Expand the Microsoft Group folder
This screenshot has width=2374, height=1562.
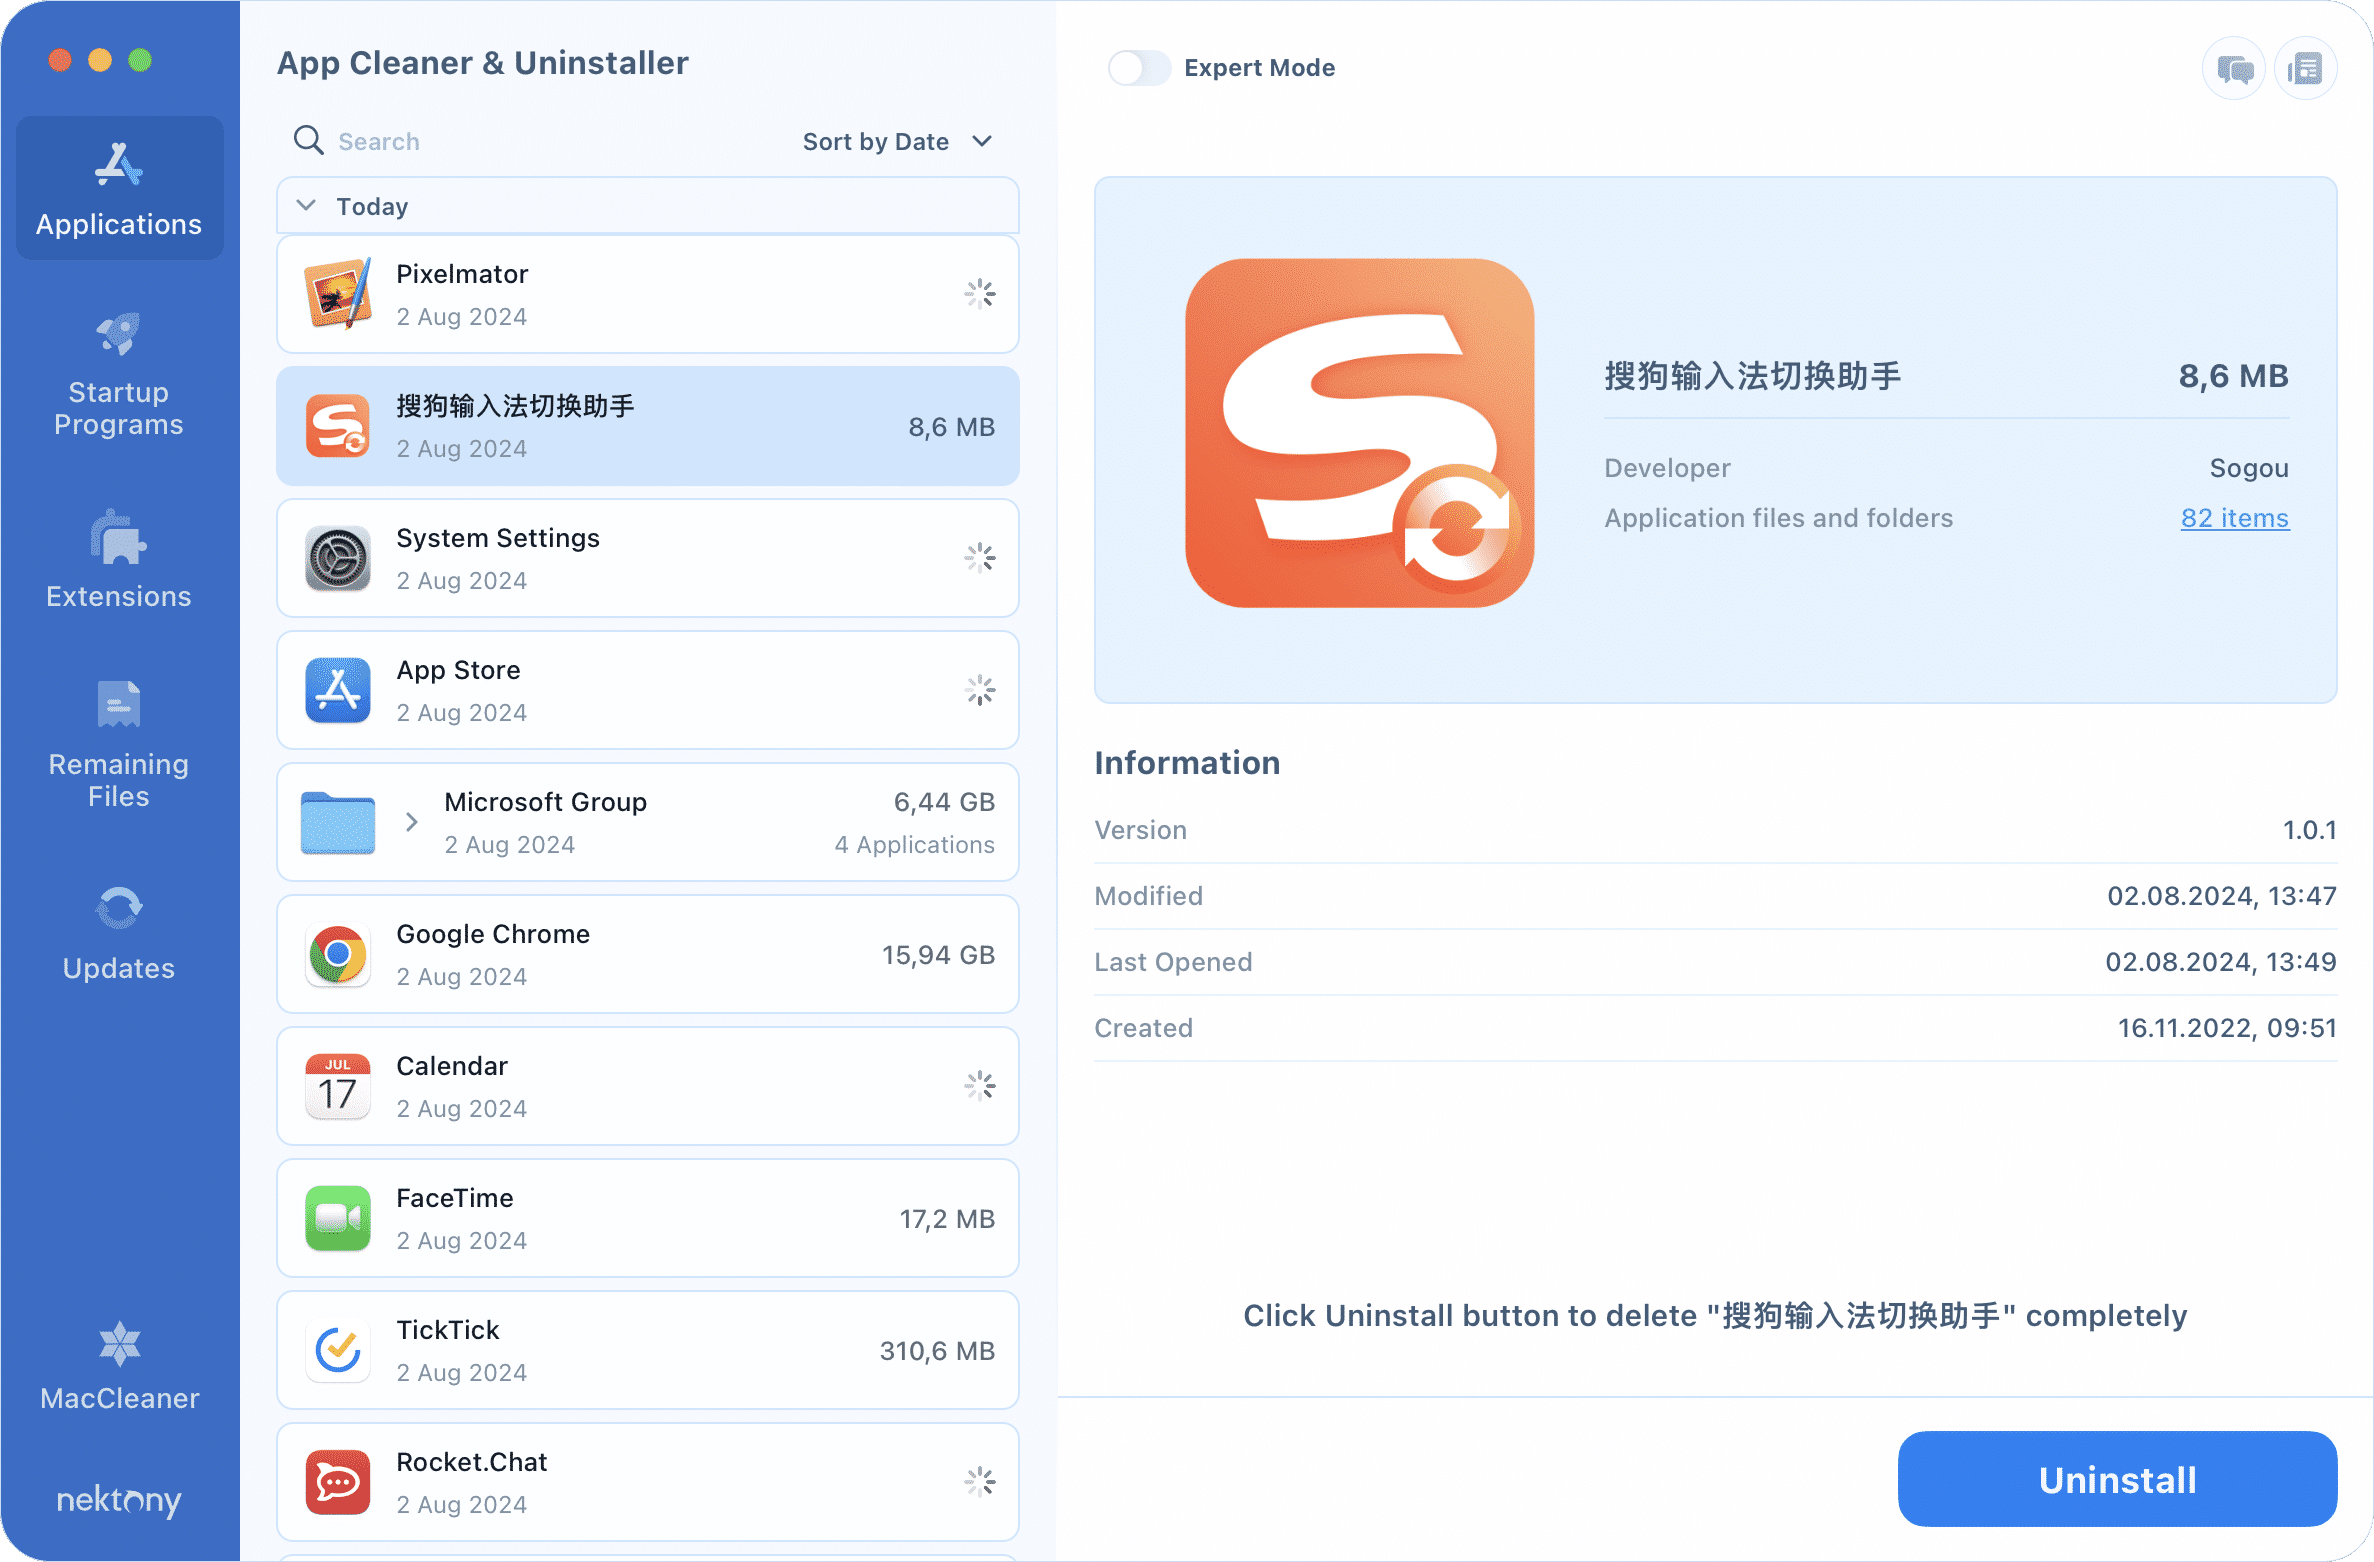point(411,821)
